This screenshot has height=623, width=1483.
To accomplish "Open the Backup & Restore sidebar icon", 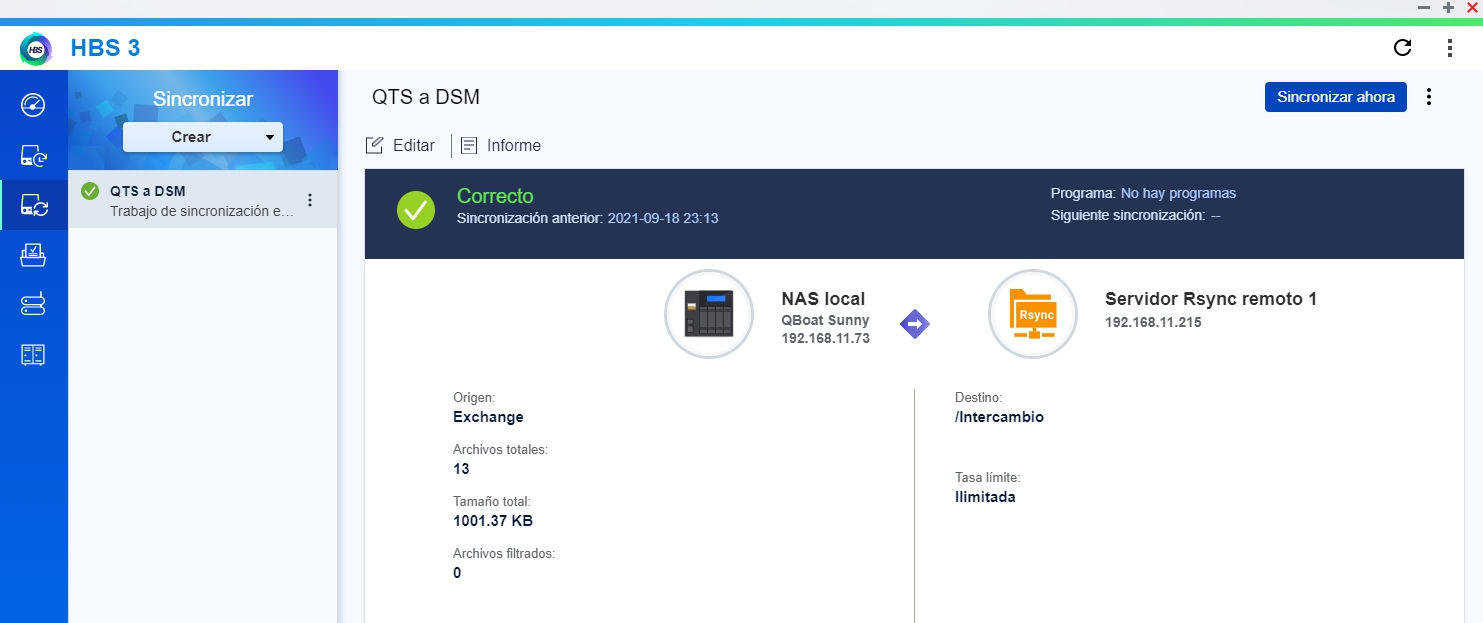I will [33, 155].
